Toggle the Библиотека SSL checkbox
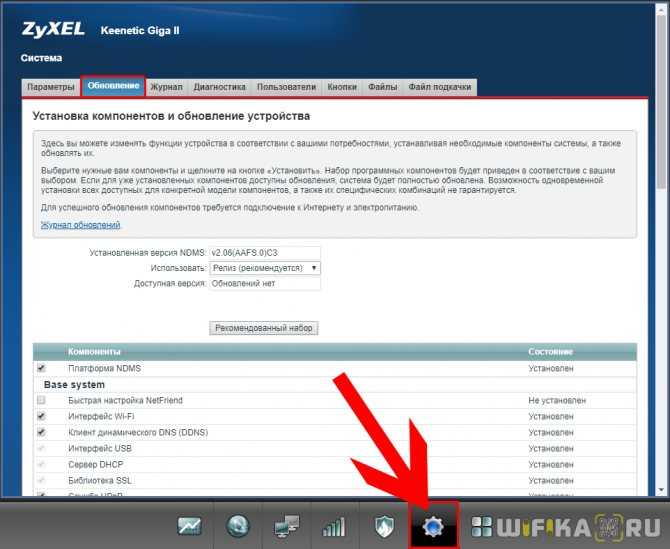Image resolution: width=670 pixels, height=549 pixels. pos(41,480)
